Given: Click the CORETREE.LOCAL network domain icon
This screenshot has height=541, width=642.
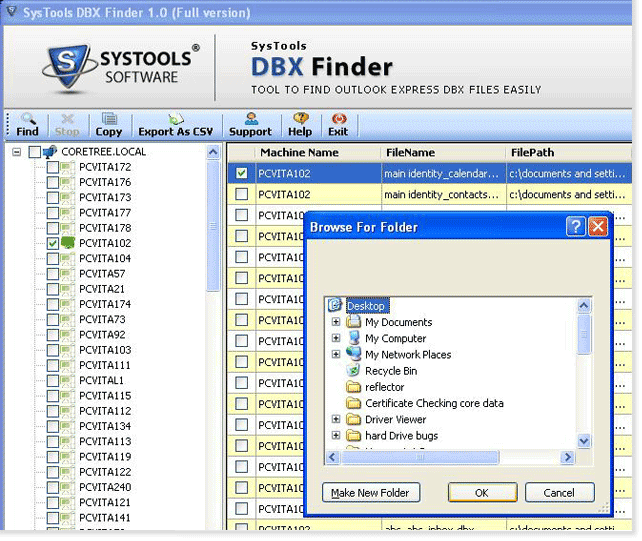Looking at the screenshot, I should coord(50,152).
